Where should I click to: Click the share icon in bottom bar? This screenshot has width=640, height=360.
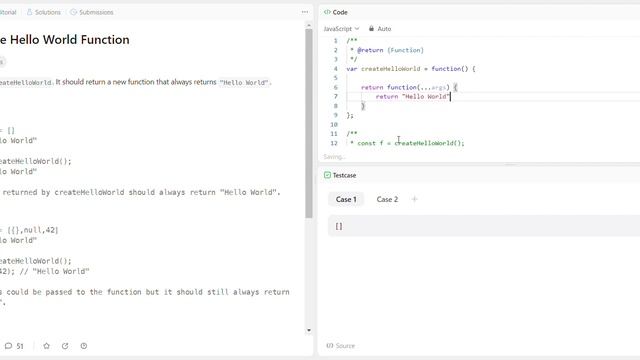pyautogui.click(x=65, y=346)
